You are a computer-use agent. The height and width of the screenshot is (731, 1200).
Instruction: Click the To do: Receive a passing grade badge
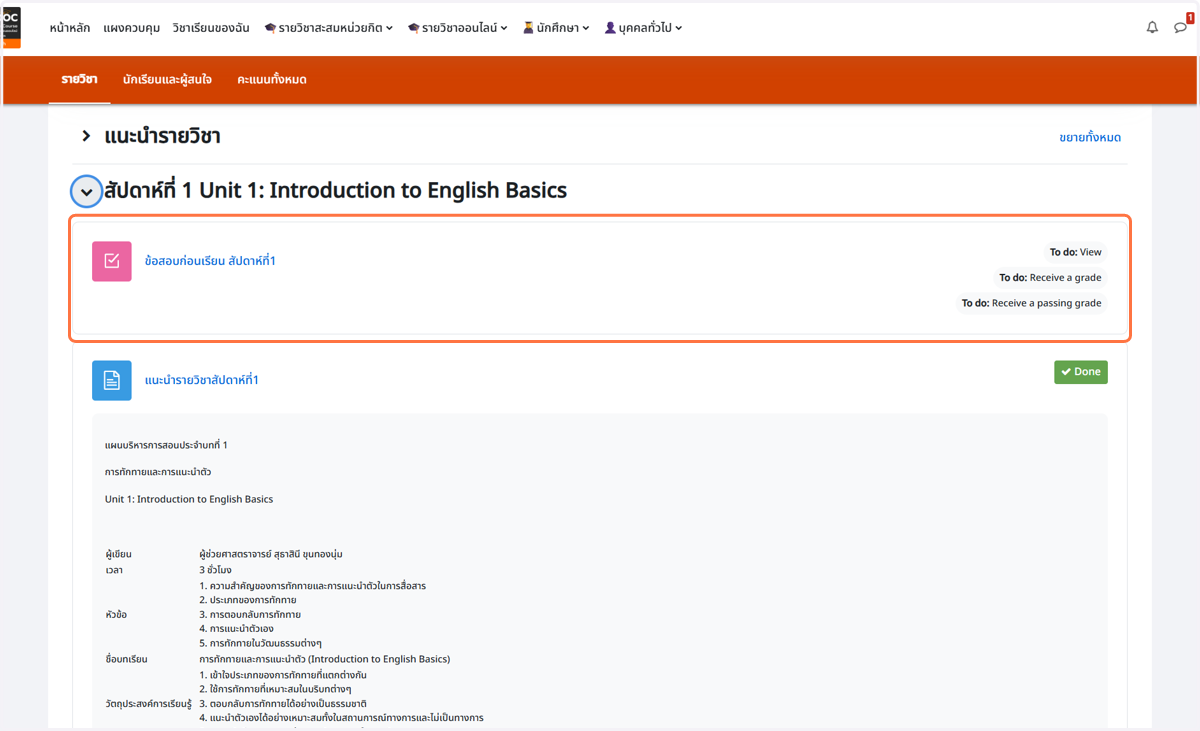[x=1032, y=303]
